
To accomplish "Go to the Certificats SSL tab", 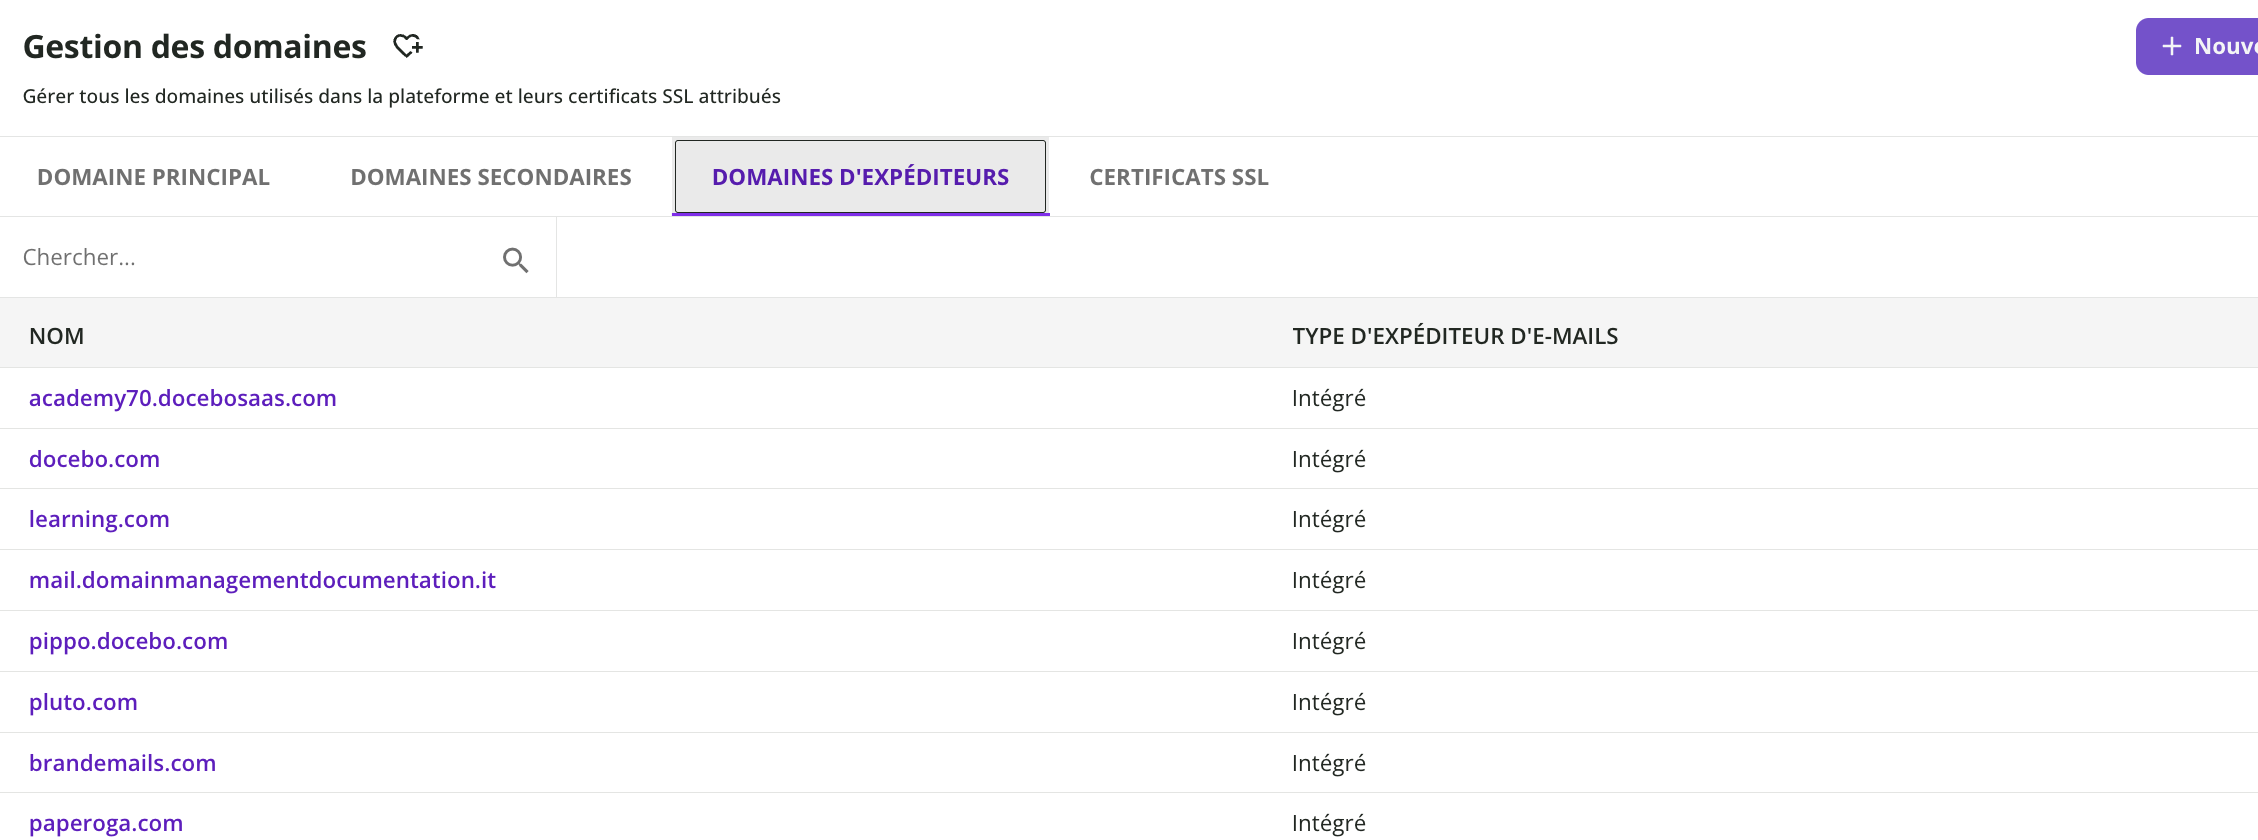I will (x=1179, y=177).
